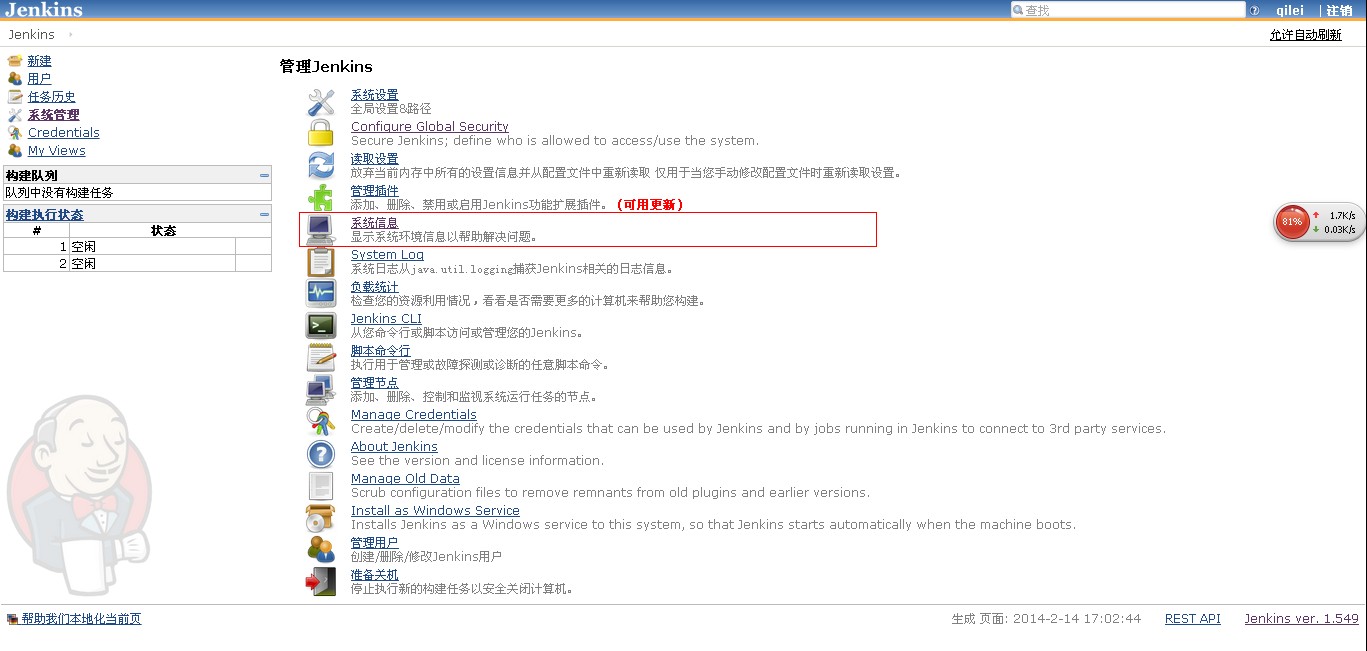Open the Jenkins CLI link

pyautogui.click(x=387, y=319)
